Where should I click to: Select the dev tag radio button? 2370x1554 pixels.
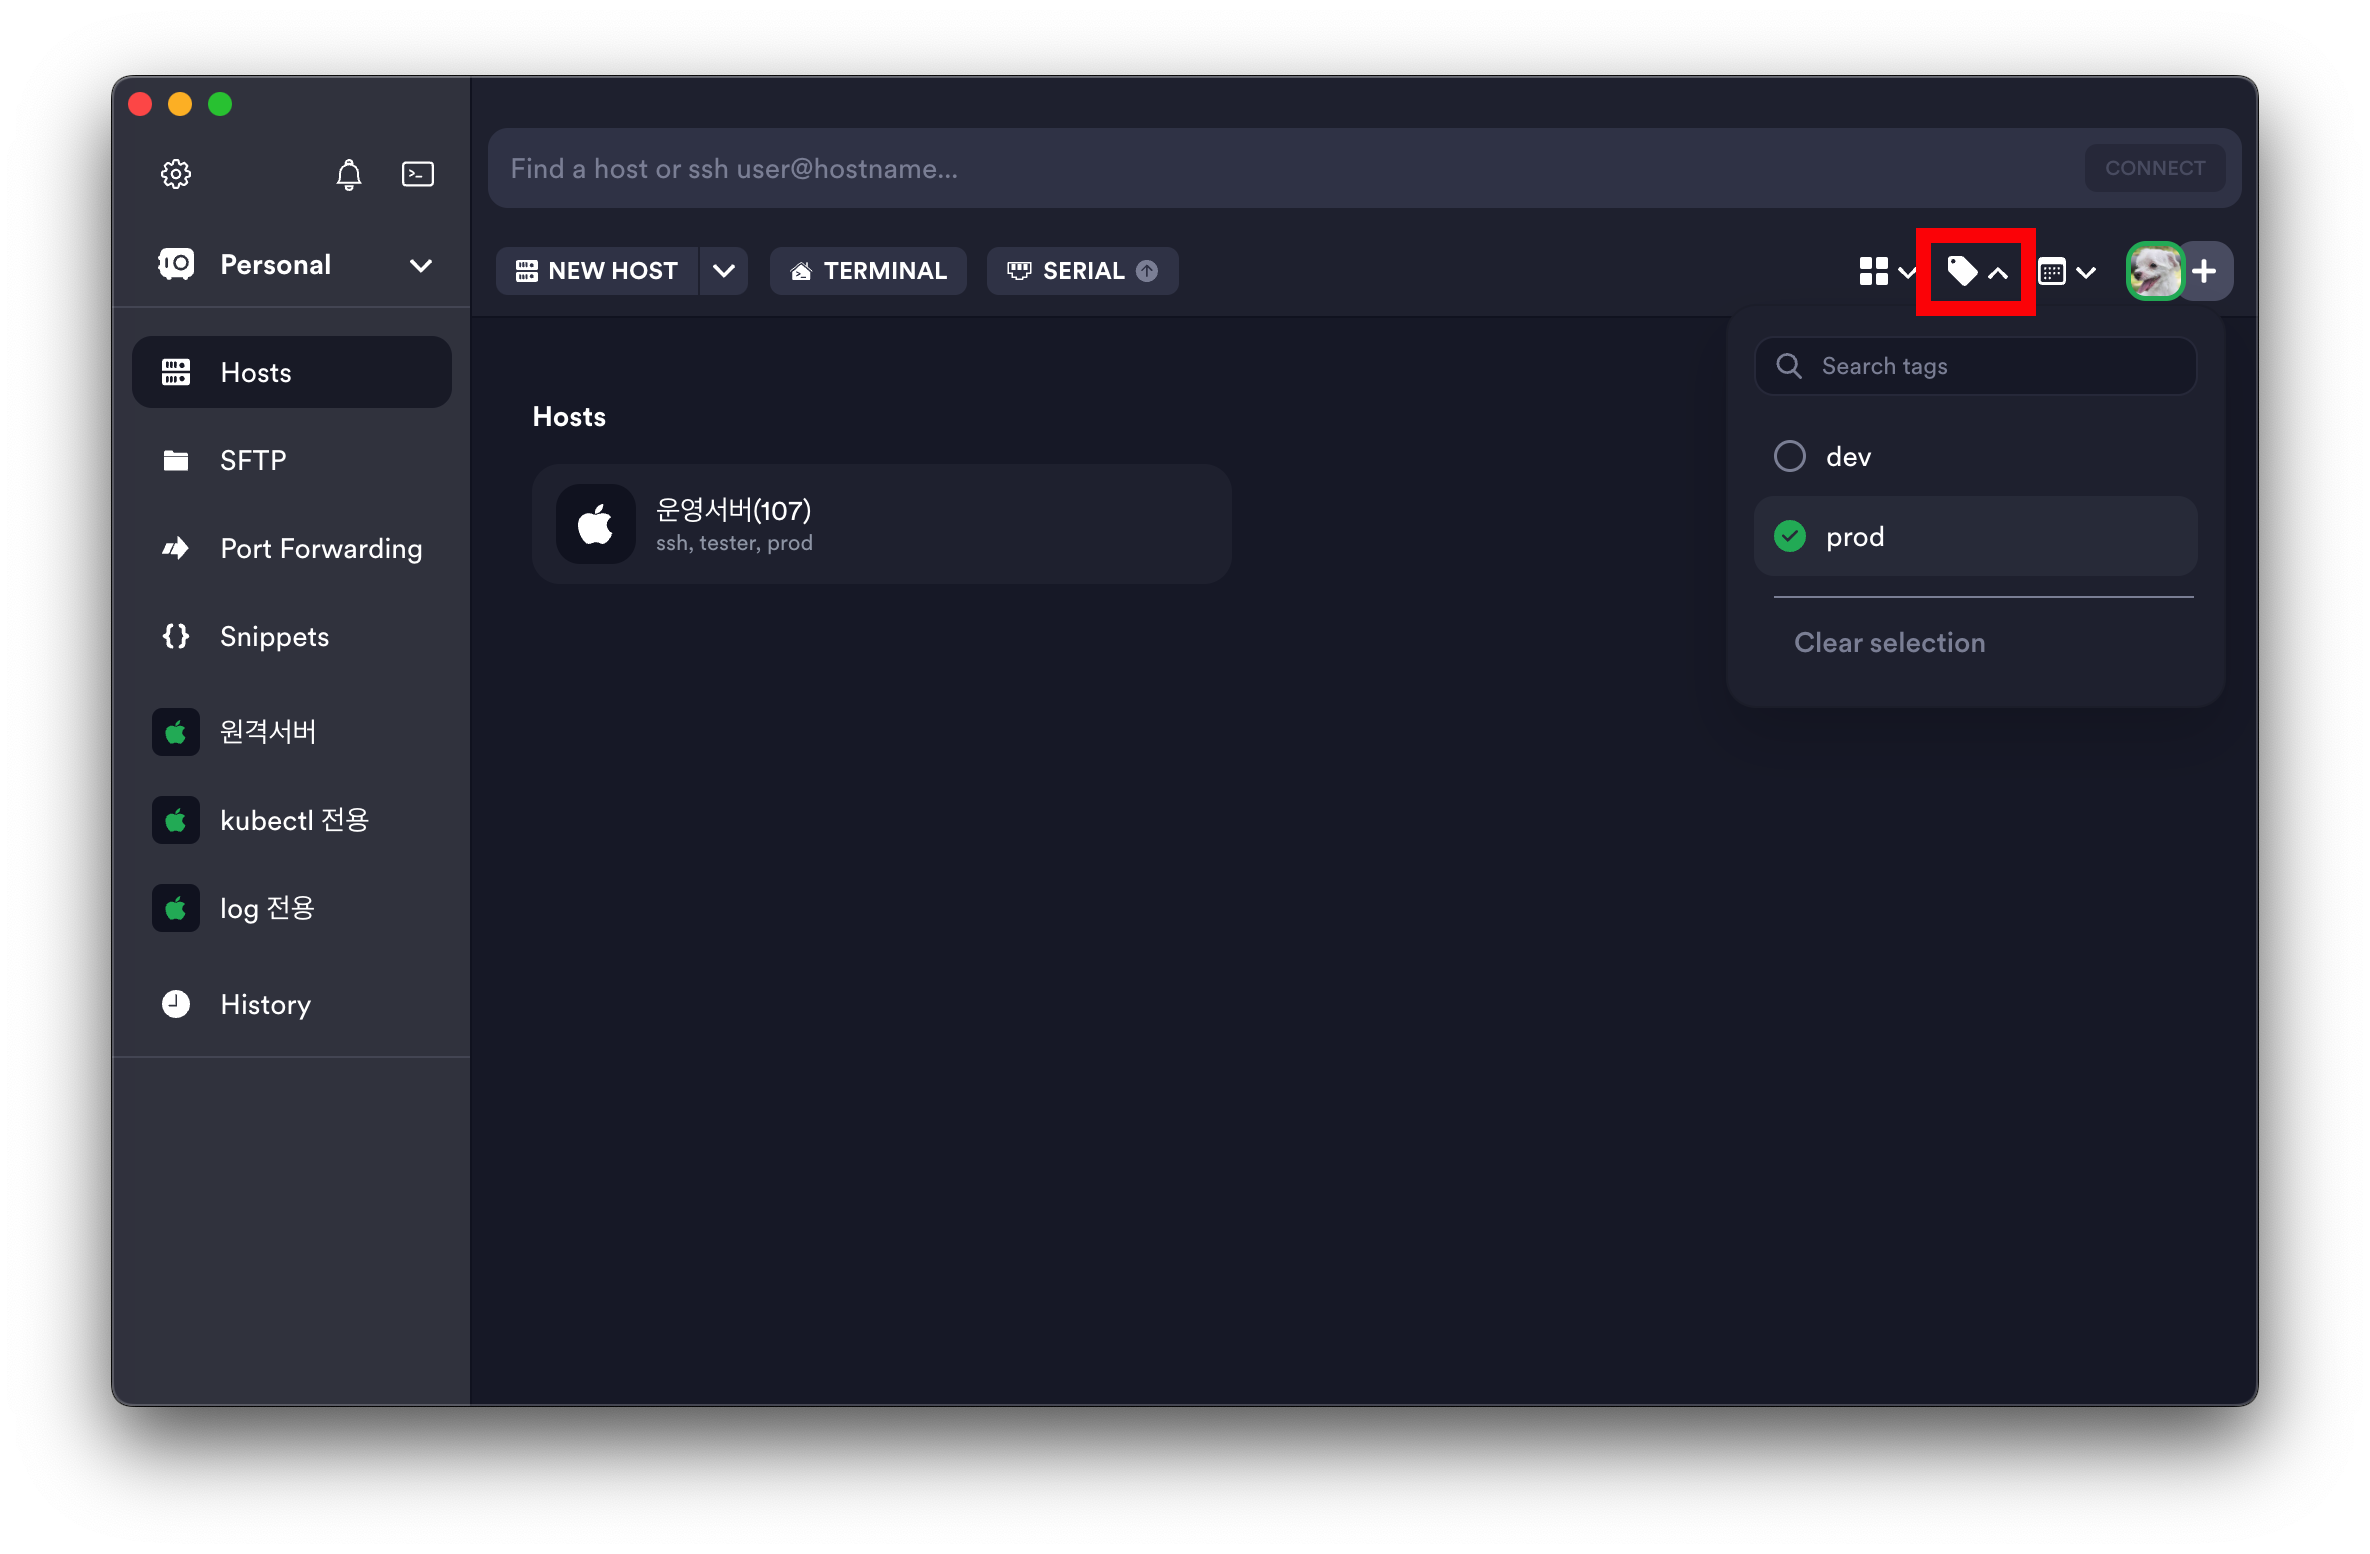click(x=1789, y=456)
